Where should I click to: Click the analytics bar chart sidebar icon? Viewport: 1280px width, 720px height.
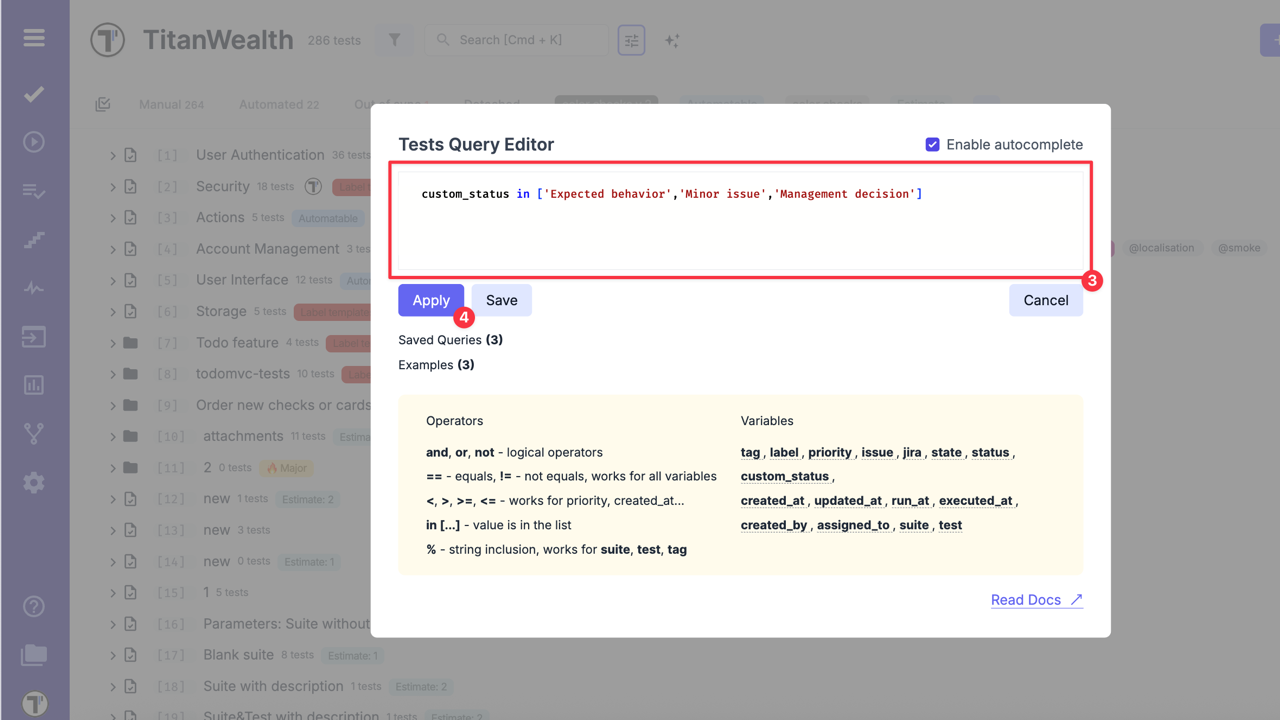[34, 385]
